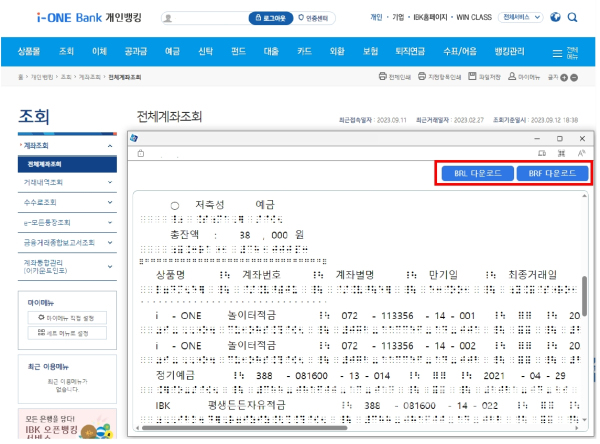Screen dimensions: 600x444
Task: Open the 전체메뉴 hamburger icon
Action: coord(557,53)
